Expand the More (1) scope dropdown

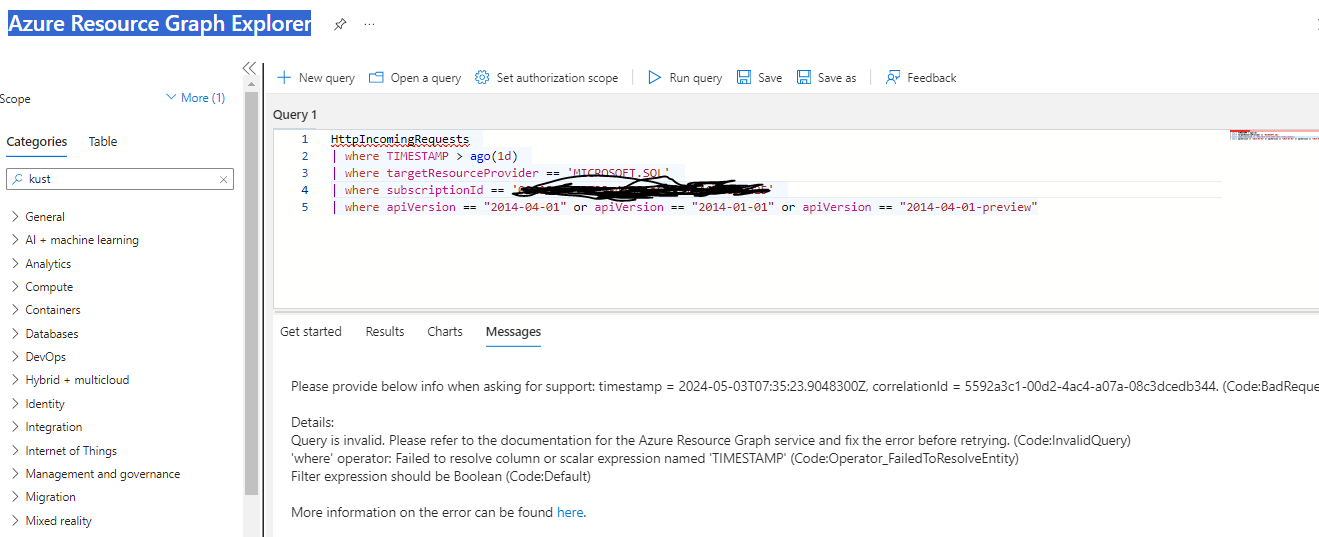point(195,98)
